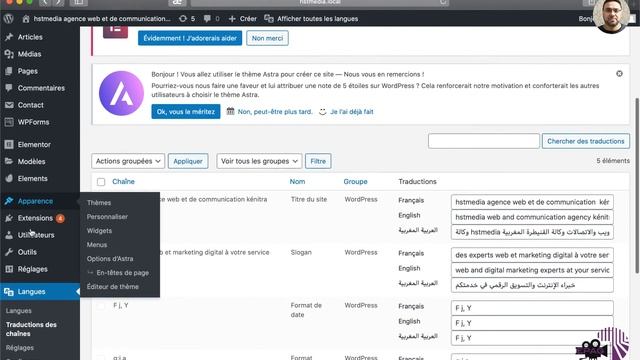Click the site home icon in admin bar
Image resolution: width=640 pixels, height=360 pixels.
point(26,19)
